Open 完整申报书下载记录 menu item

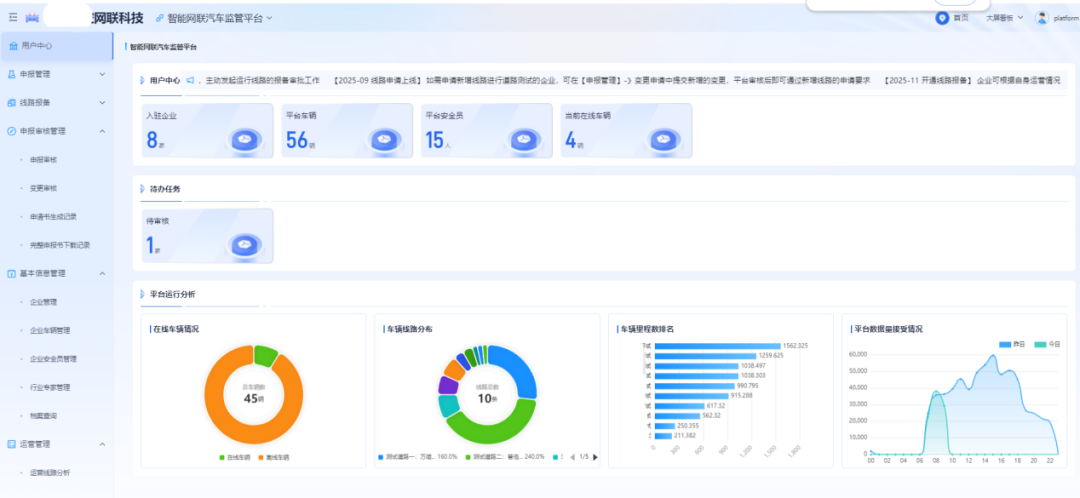[60, 245]
